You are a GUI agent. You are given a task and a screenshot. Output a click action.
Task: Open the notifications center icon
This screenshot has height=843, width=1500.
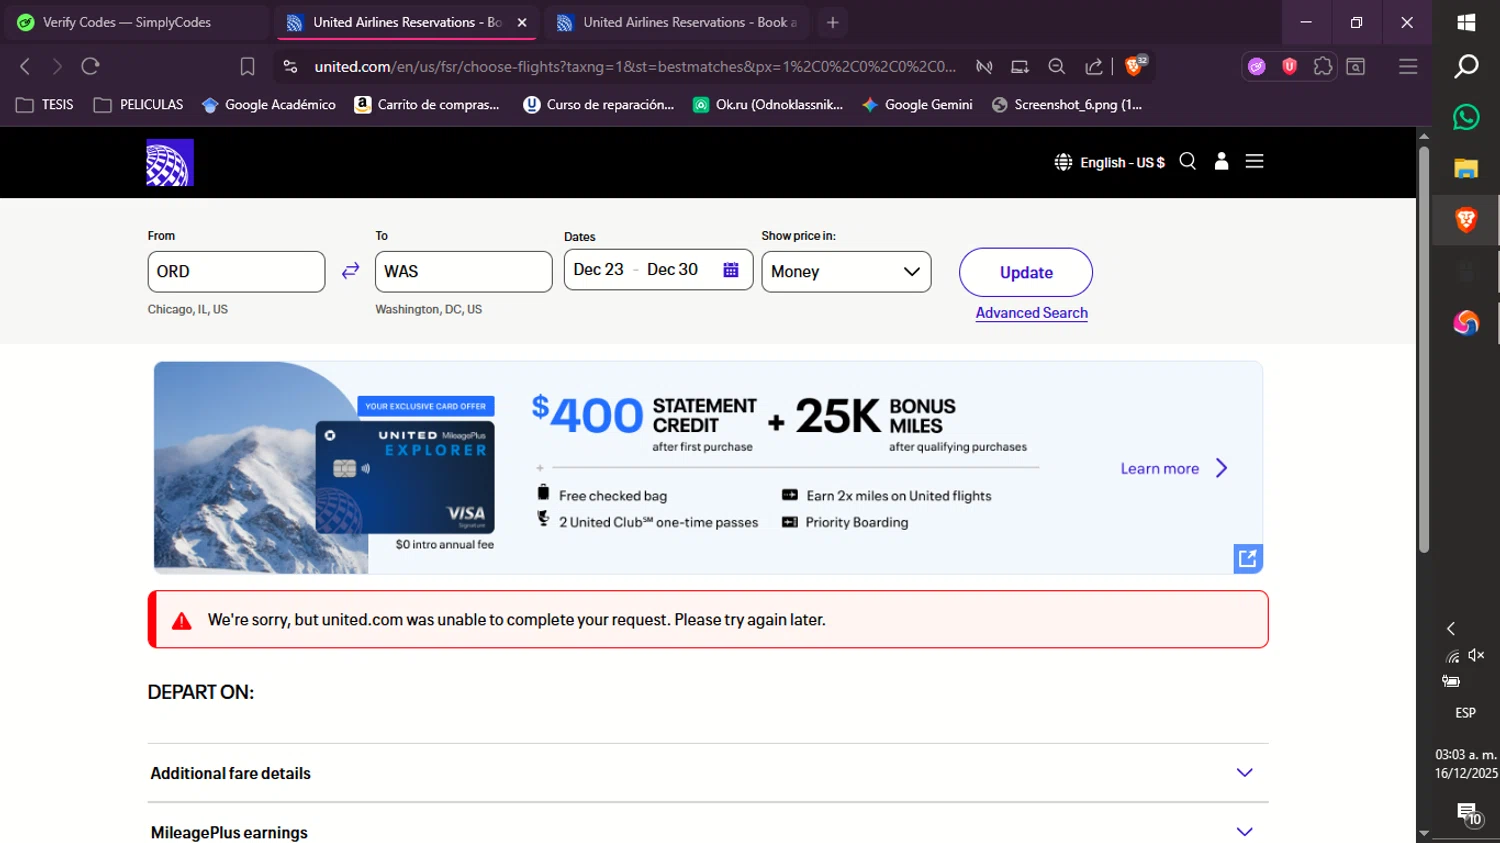tap(1468, 814)
